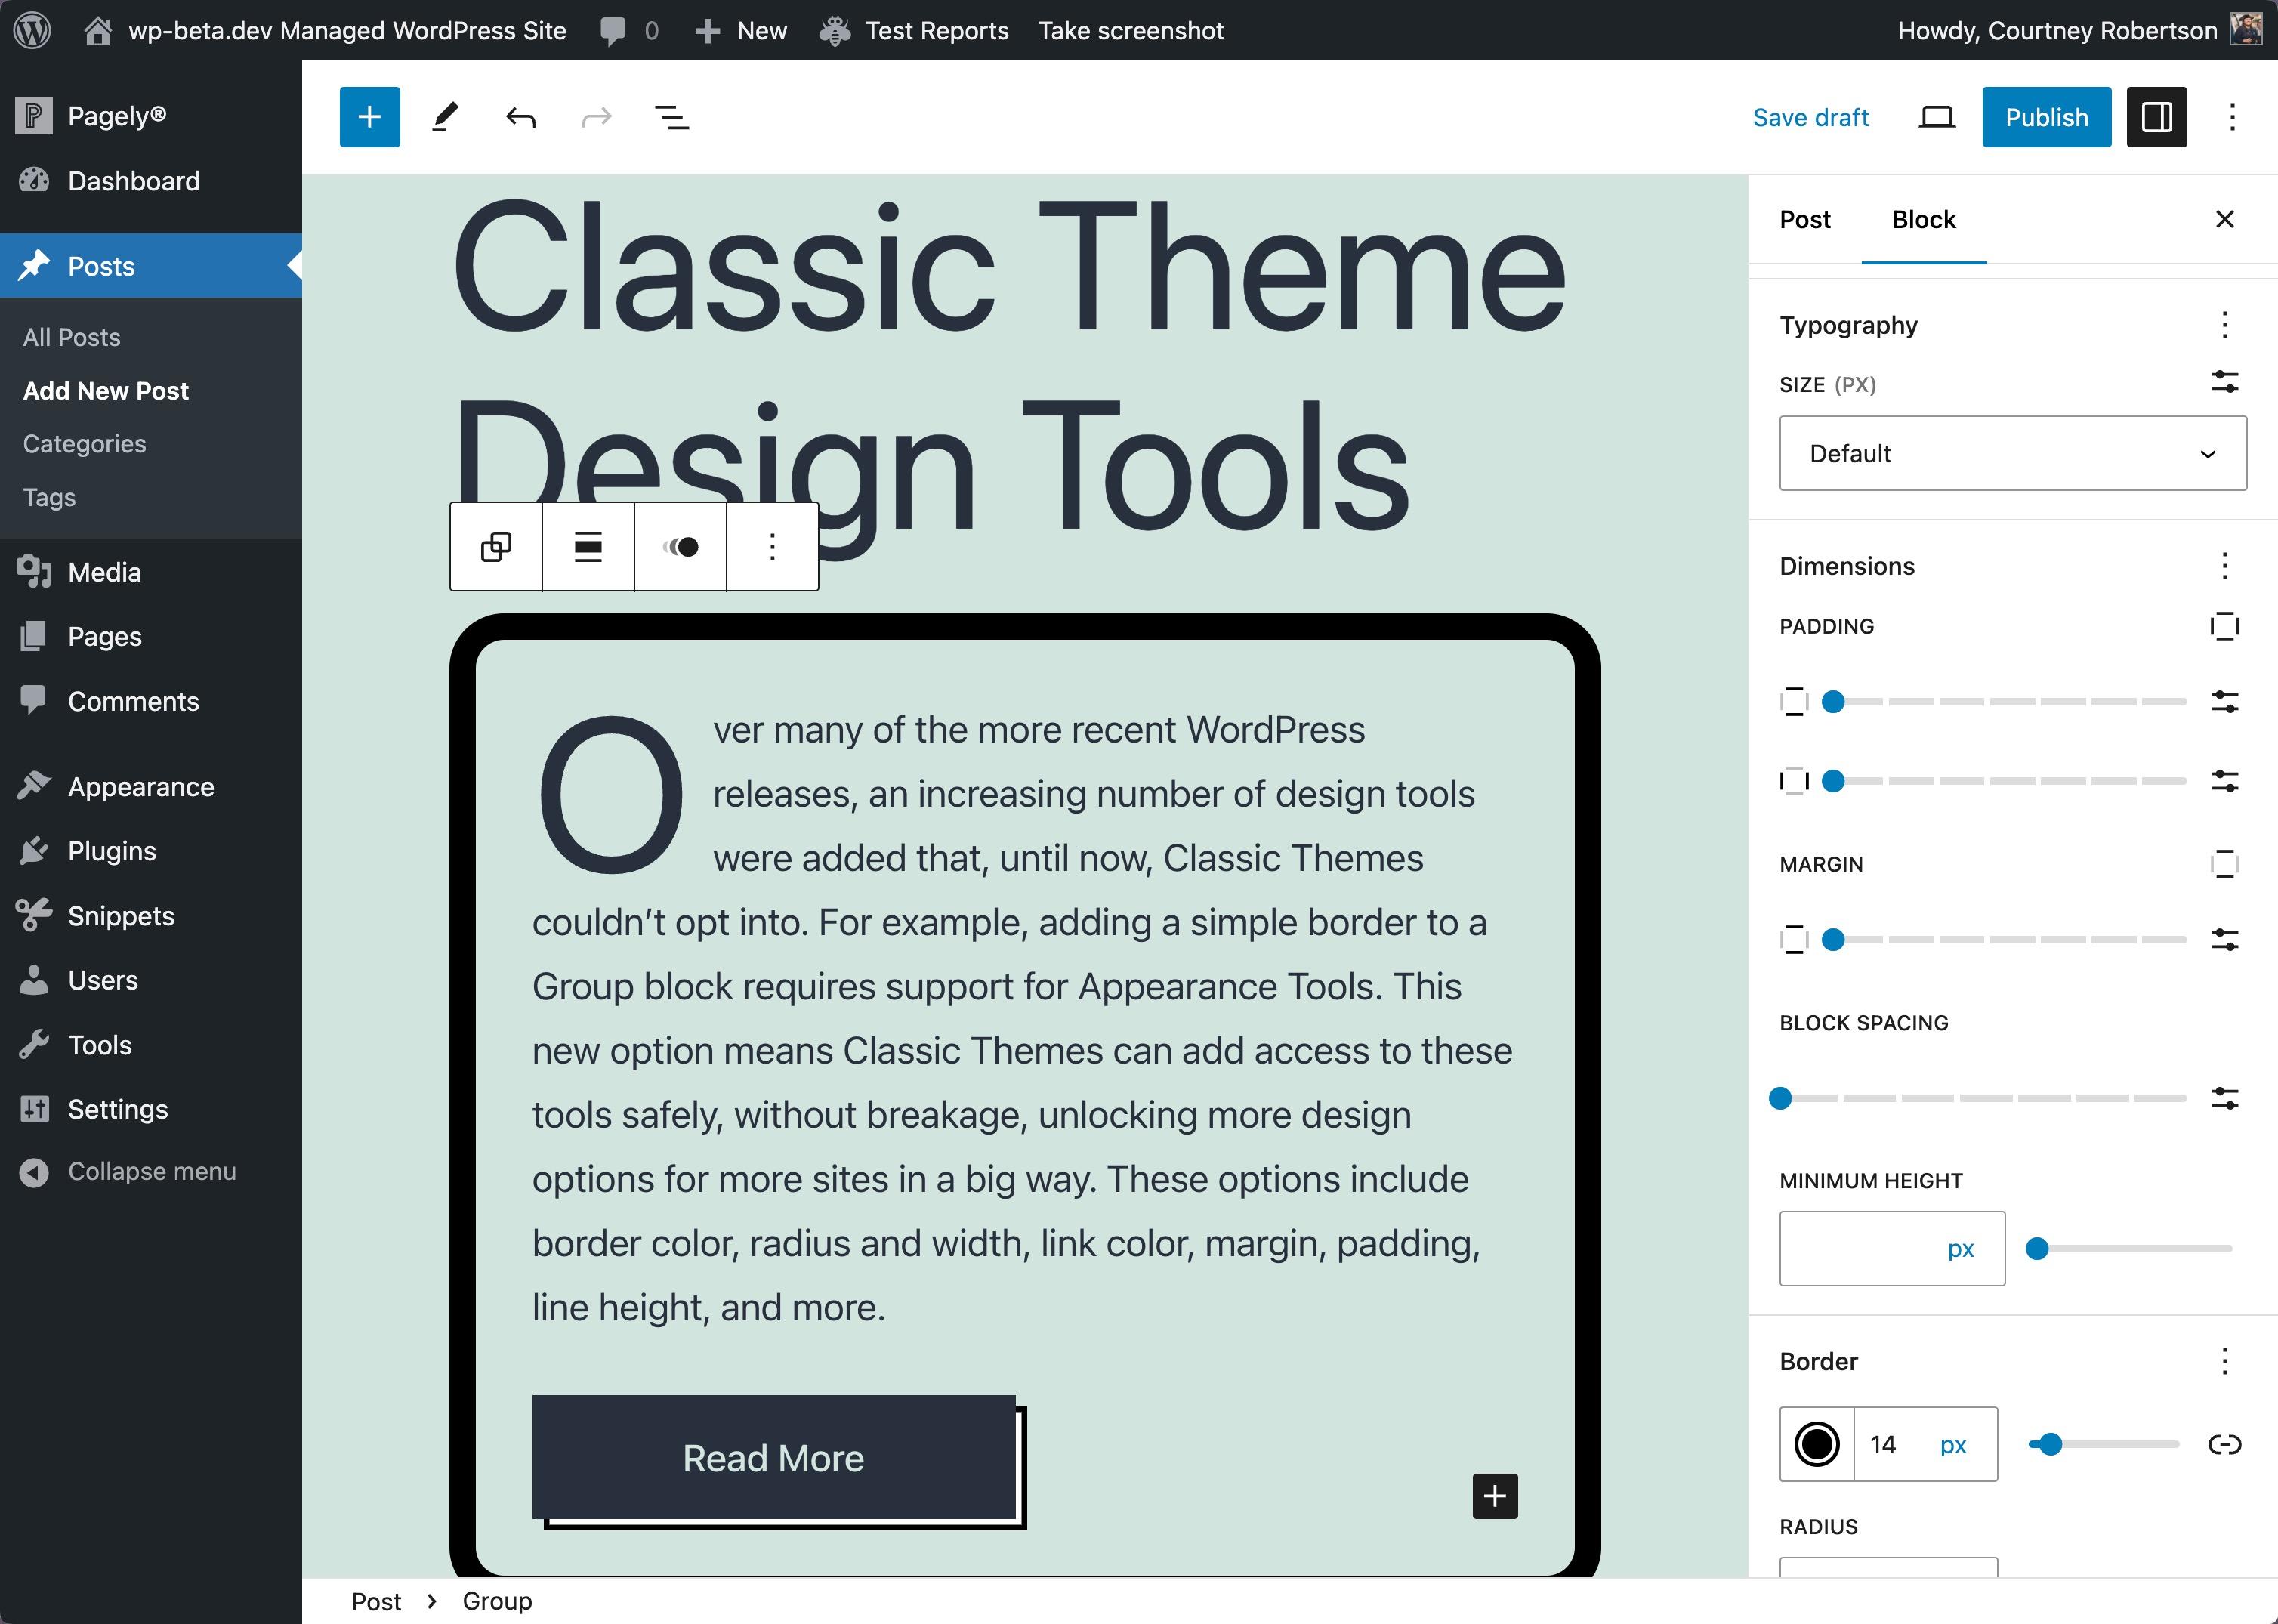Click the blue block inserter plus button

pyautogui.click(x=369, y=117)
